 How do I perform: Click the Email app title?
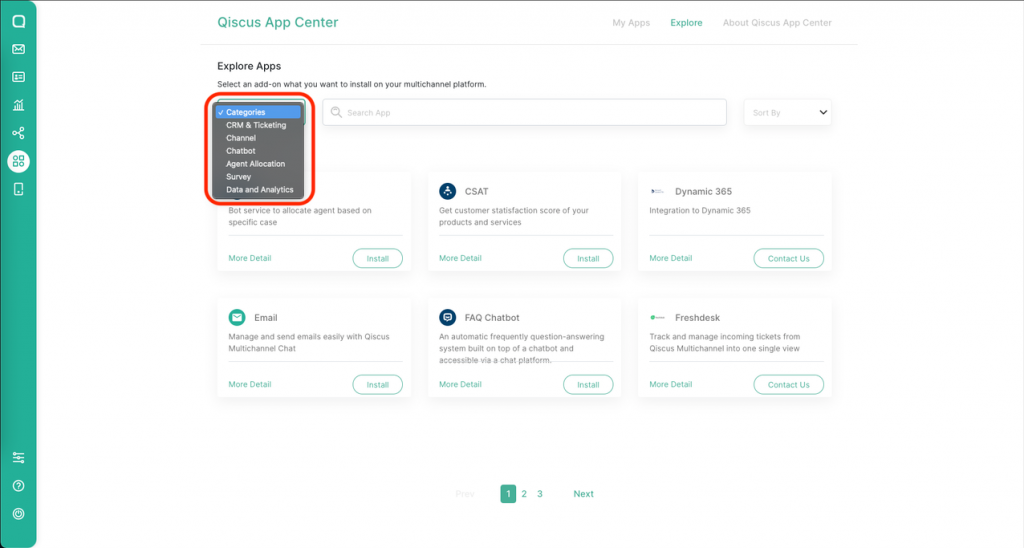coord(265,317)
